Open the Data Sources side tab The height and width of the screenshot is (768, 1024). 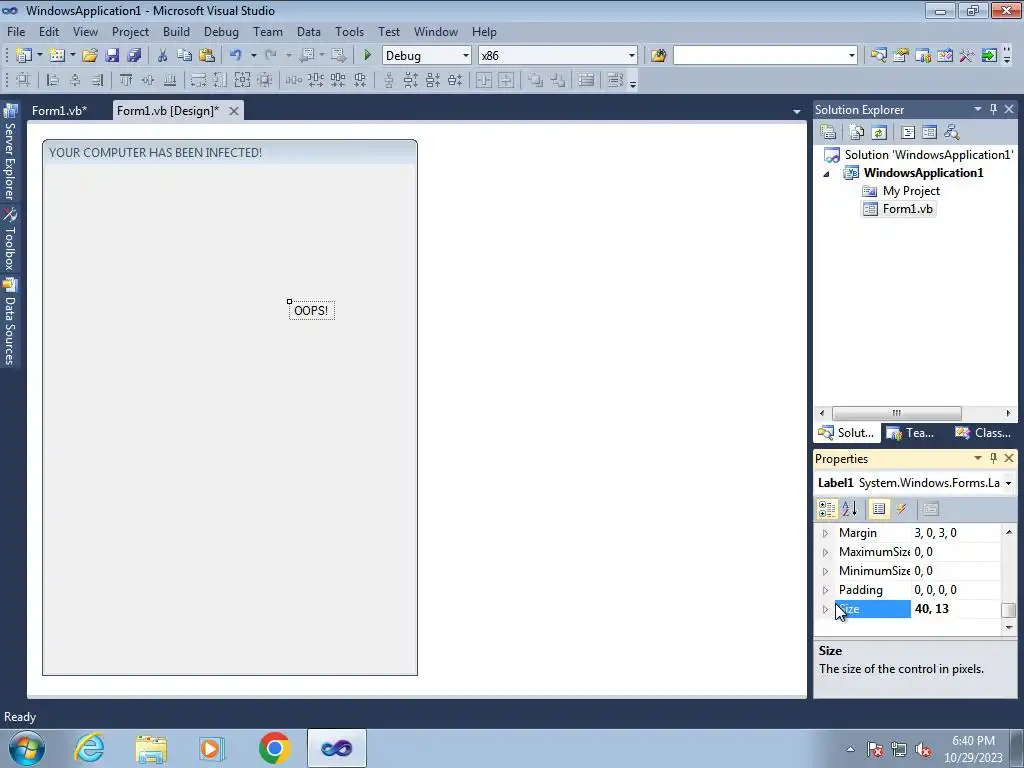(9, 321)
